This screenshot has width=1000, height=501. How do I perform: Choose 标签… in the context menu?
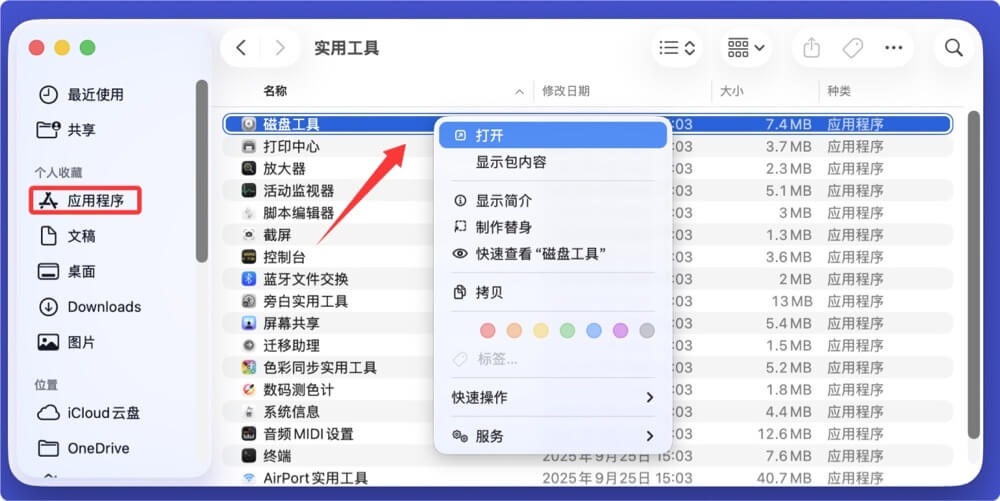553,359
